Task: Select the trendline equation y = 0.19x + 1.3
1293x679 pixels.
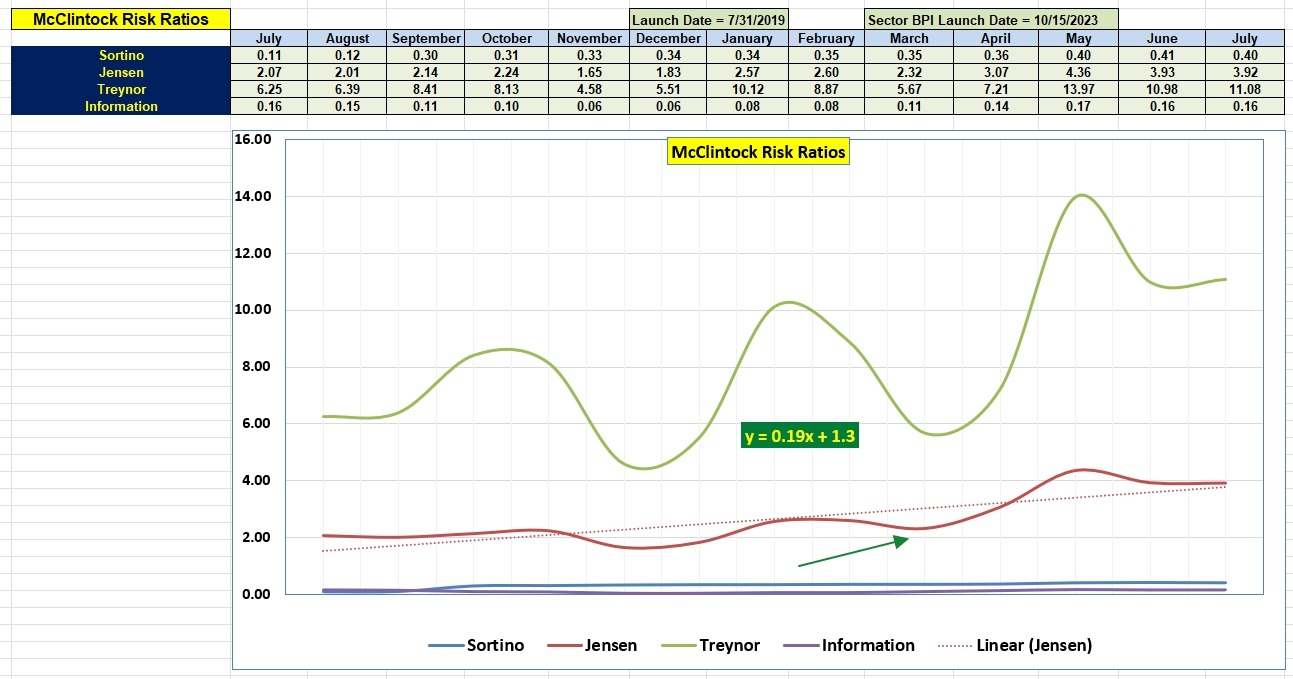Action: coord(801,436)
